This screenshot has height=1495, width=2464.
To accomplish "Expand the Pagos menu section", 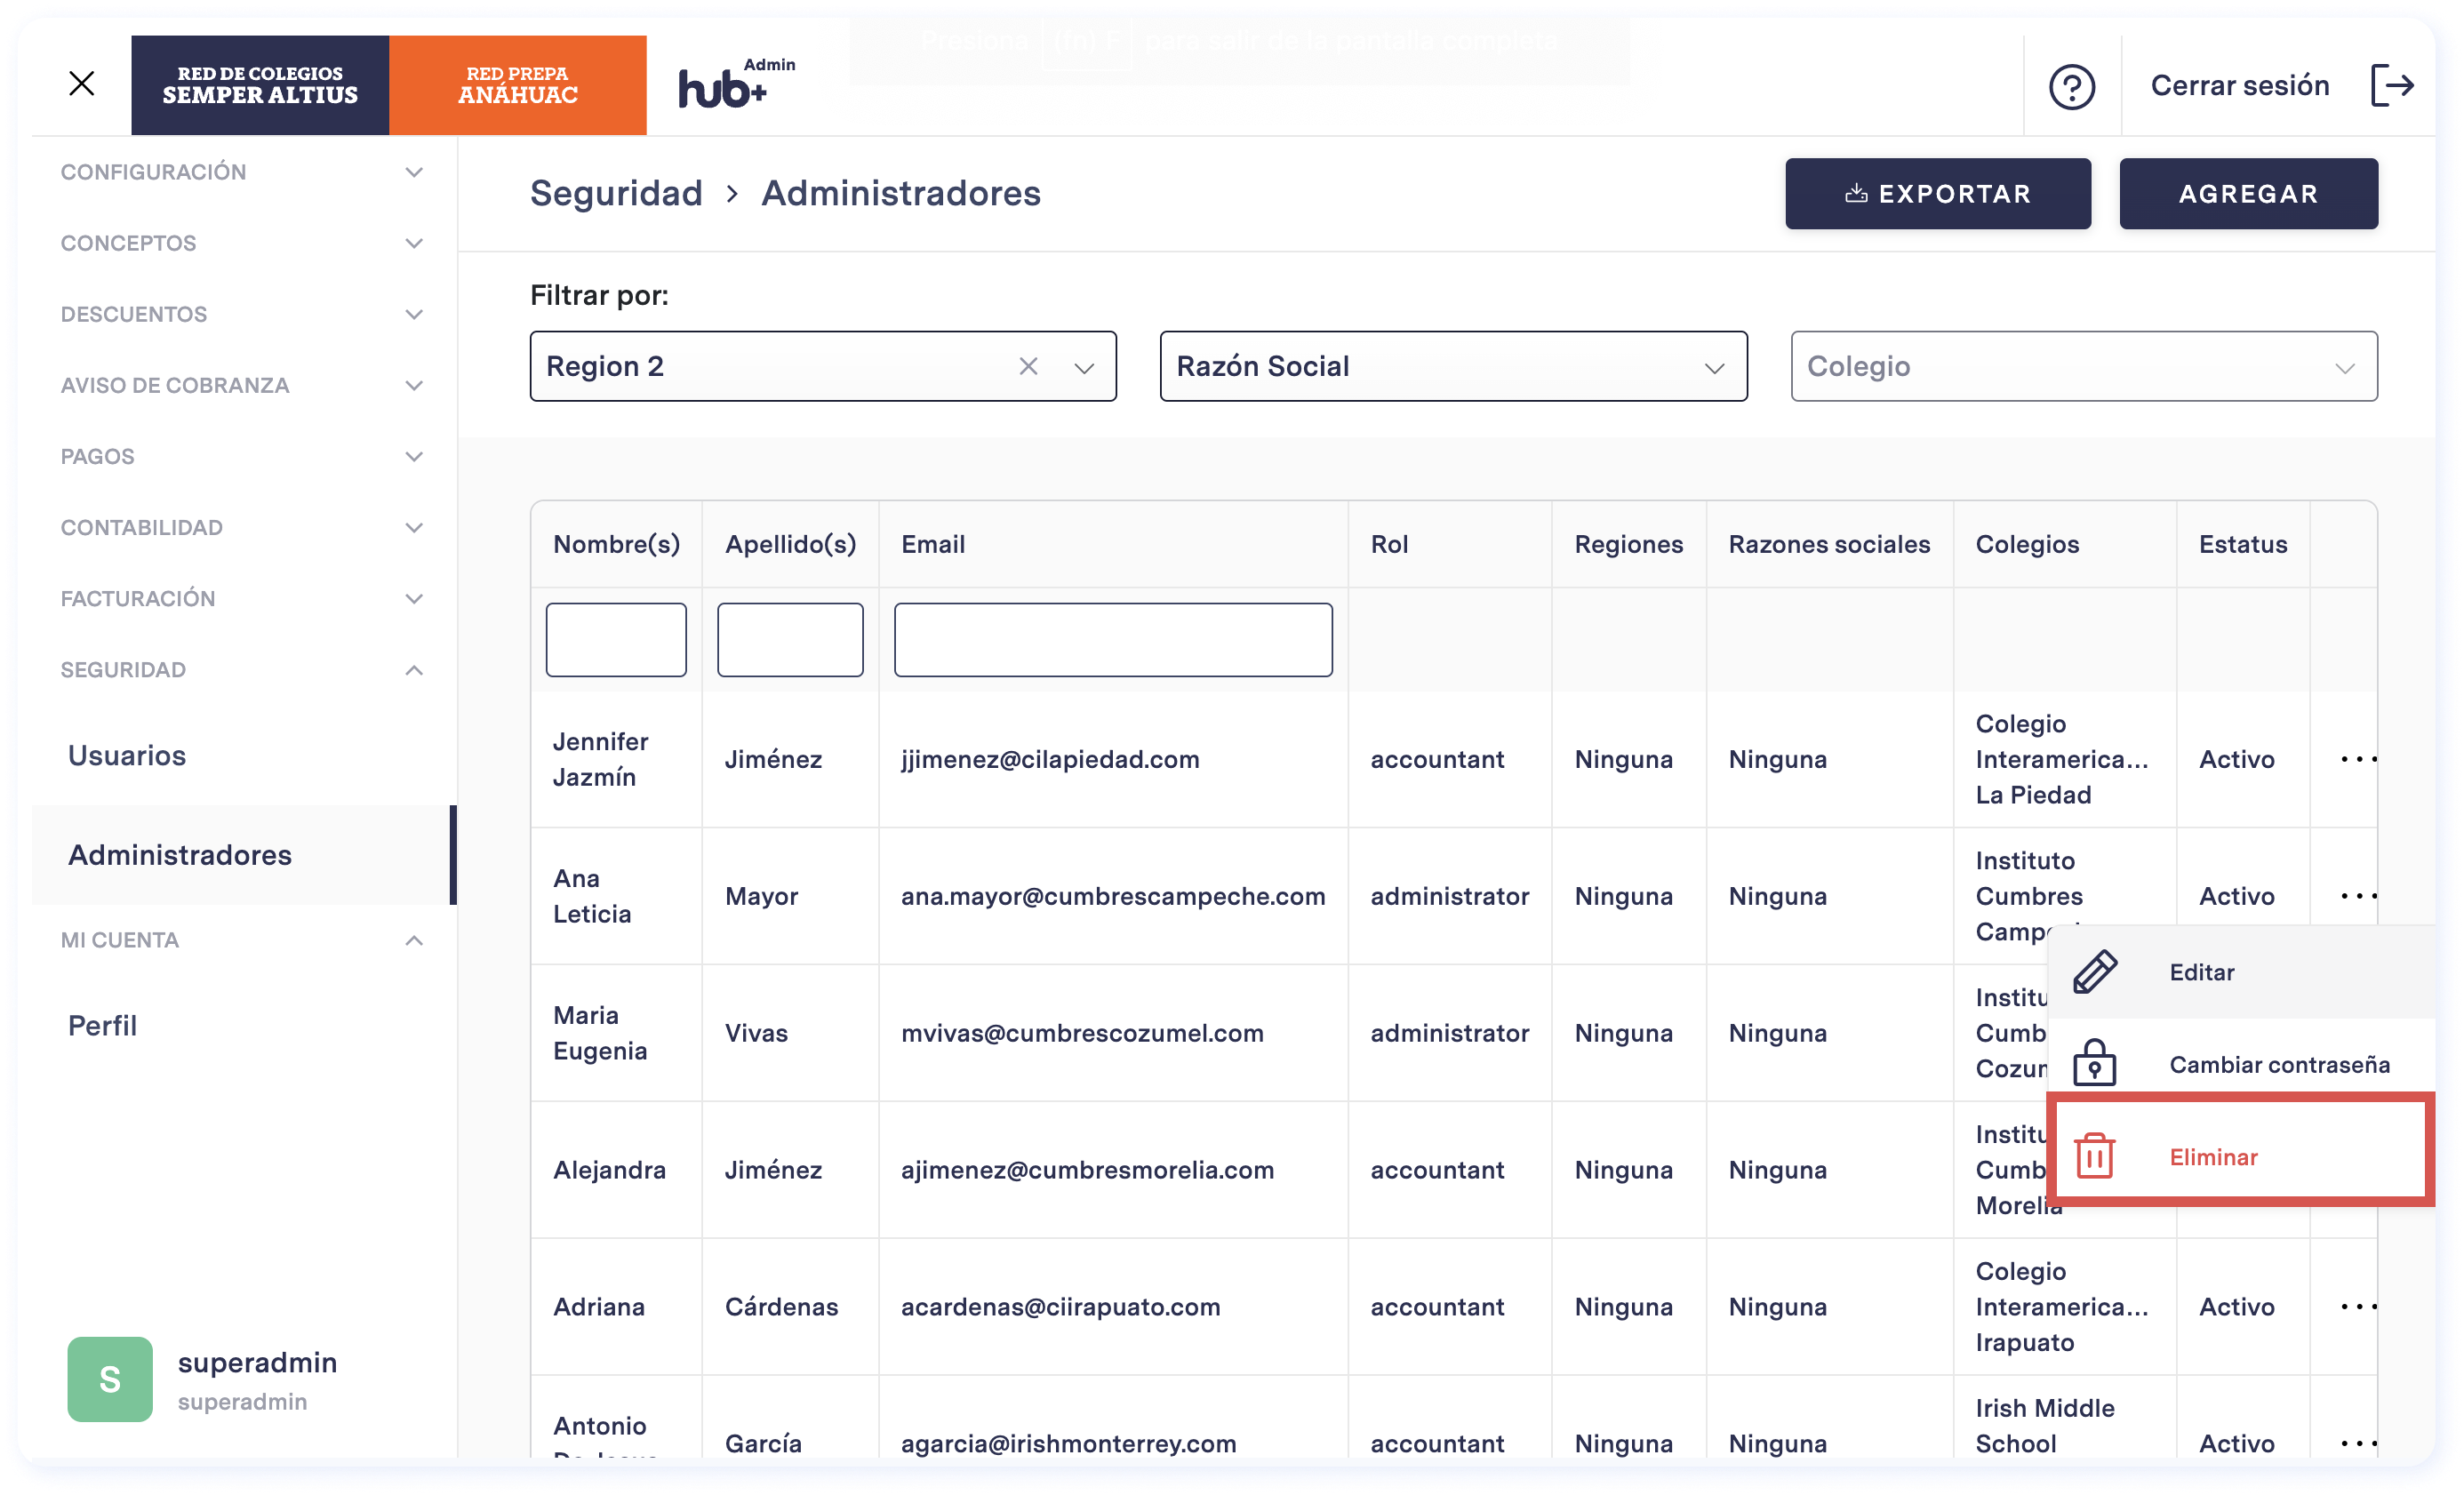I will pos(243,456).
